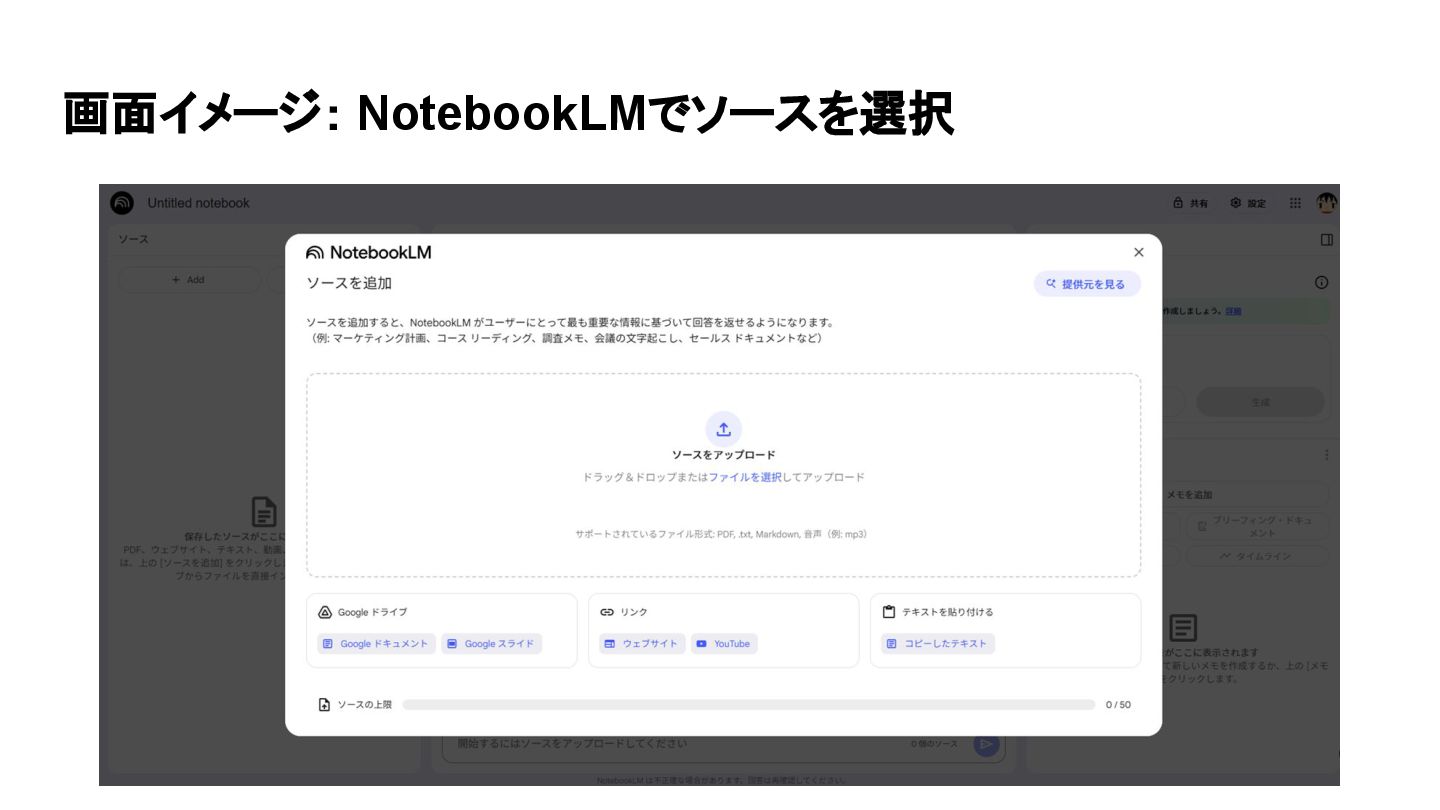1440x810 pixels.
Task: Toggle the right panel collapse icon
Action: (x=1327, y=240)
